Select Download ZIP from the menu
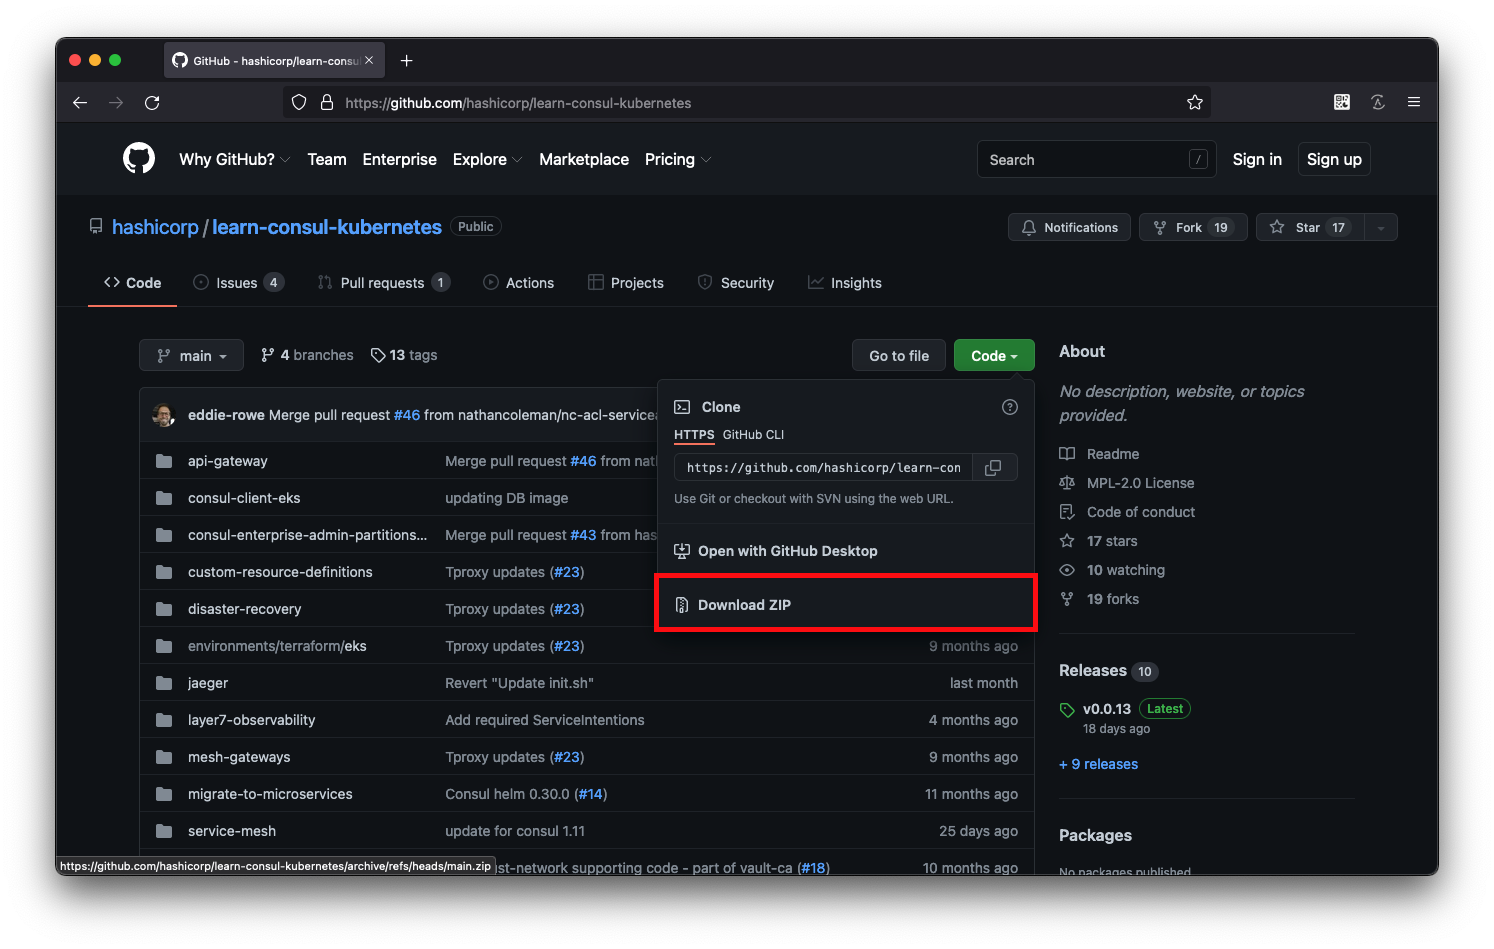The image size is (1494, 949). (744, 605)
